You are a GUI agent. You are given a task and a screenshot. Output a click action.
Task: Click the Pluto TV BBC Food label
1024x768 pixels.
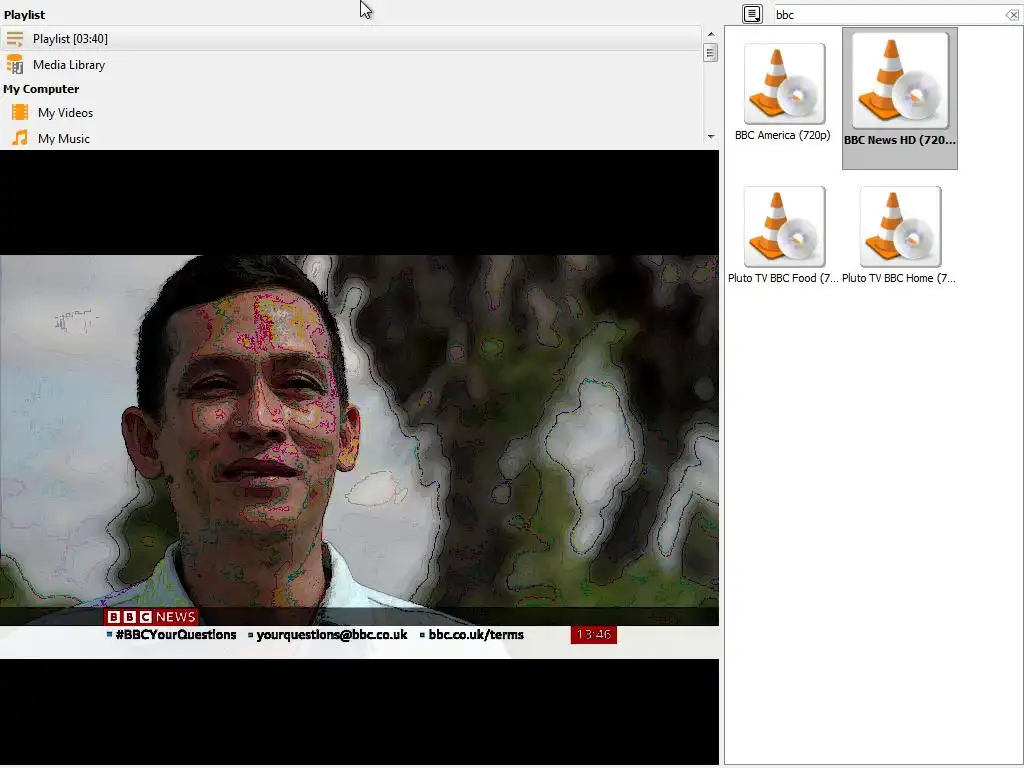coord(783,278)
